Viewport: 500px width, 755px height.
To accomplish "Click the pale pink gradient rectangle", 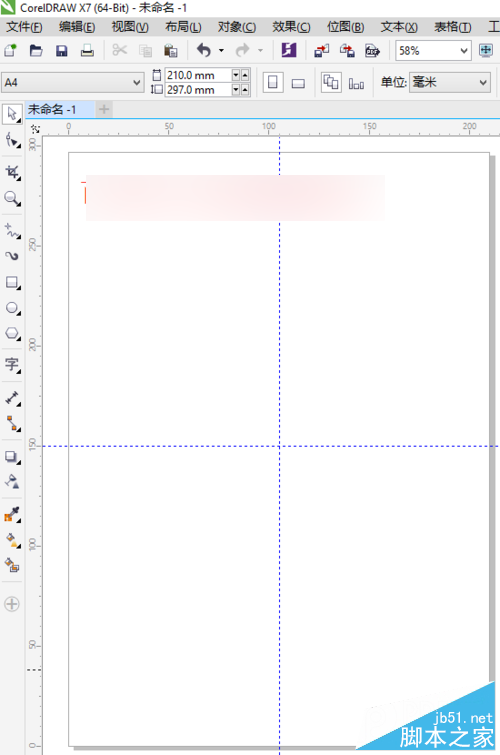I will (235, 198).
